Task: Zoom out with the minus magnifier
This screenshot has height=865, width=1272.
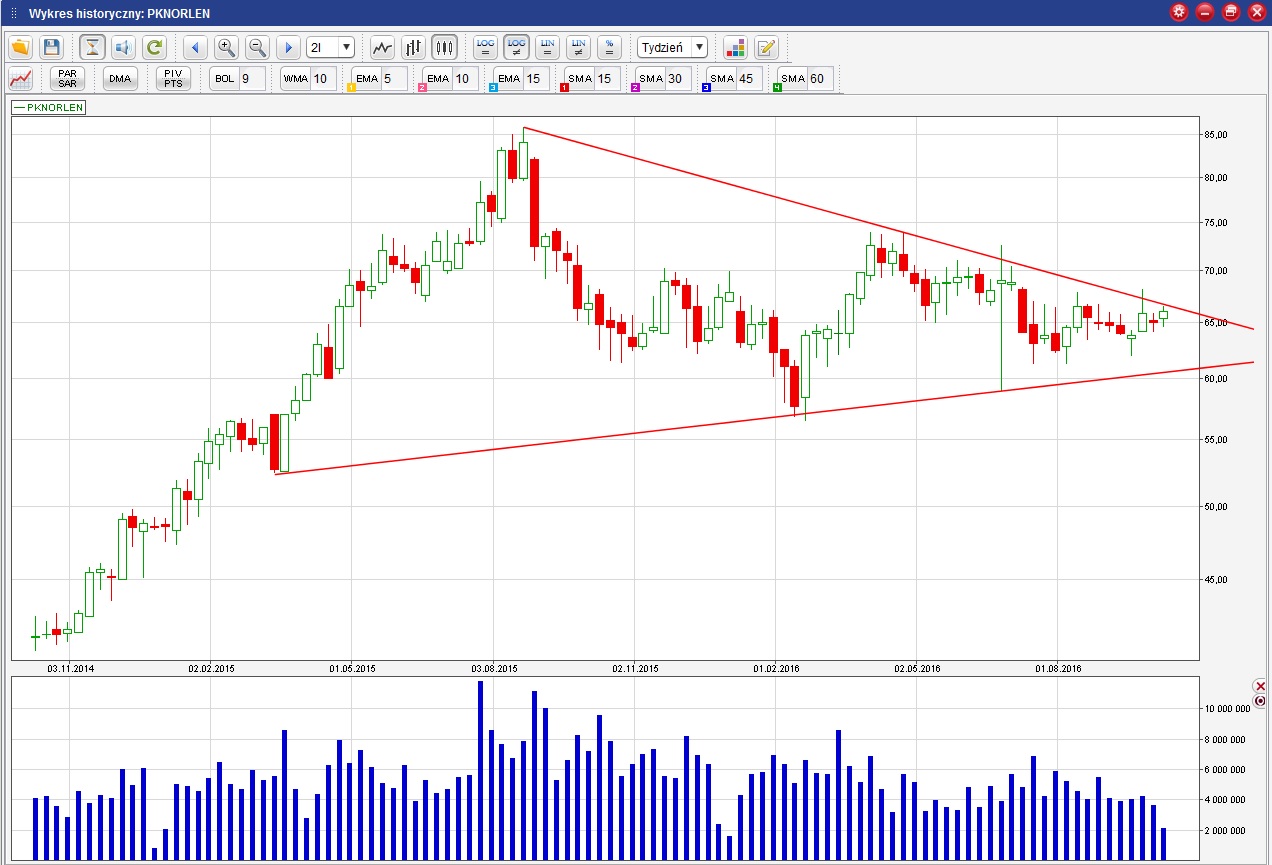Action: (257, 47)
